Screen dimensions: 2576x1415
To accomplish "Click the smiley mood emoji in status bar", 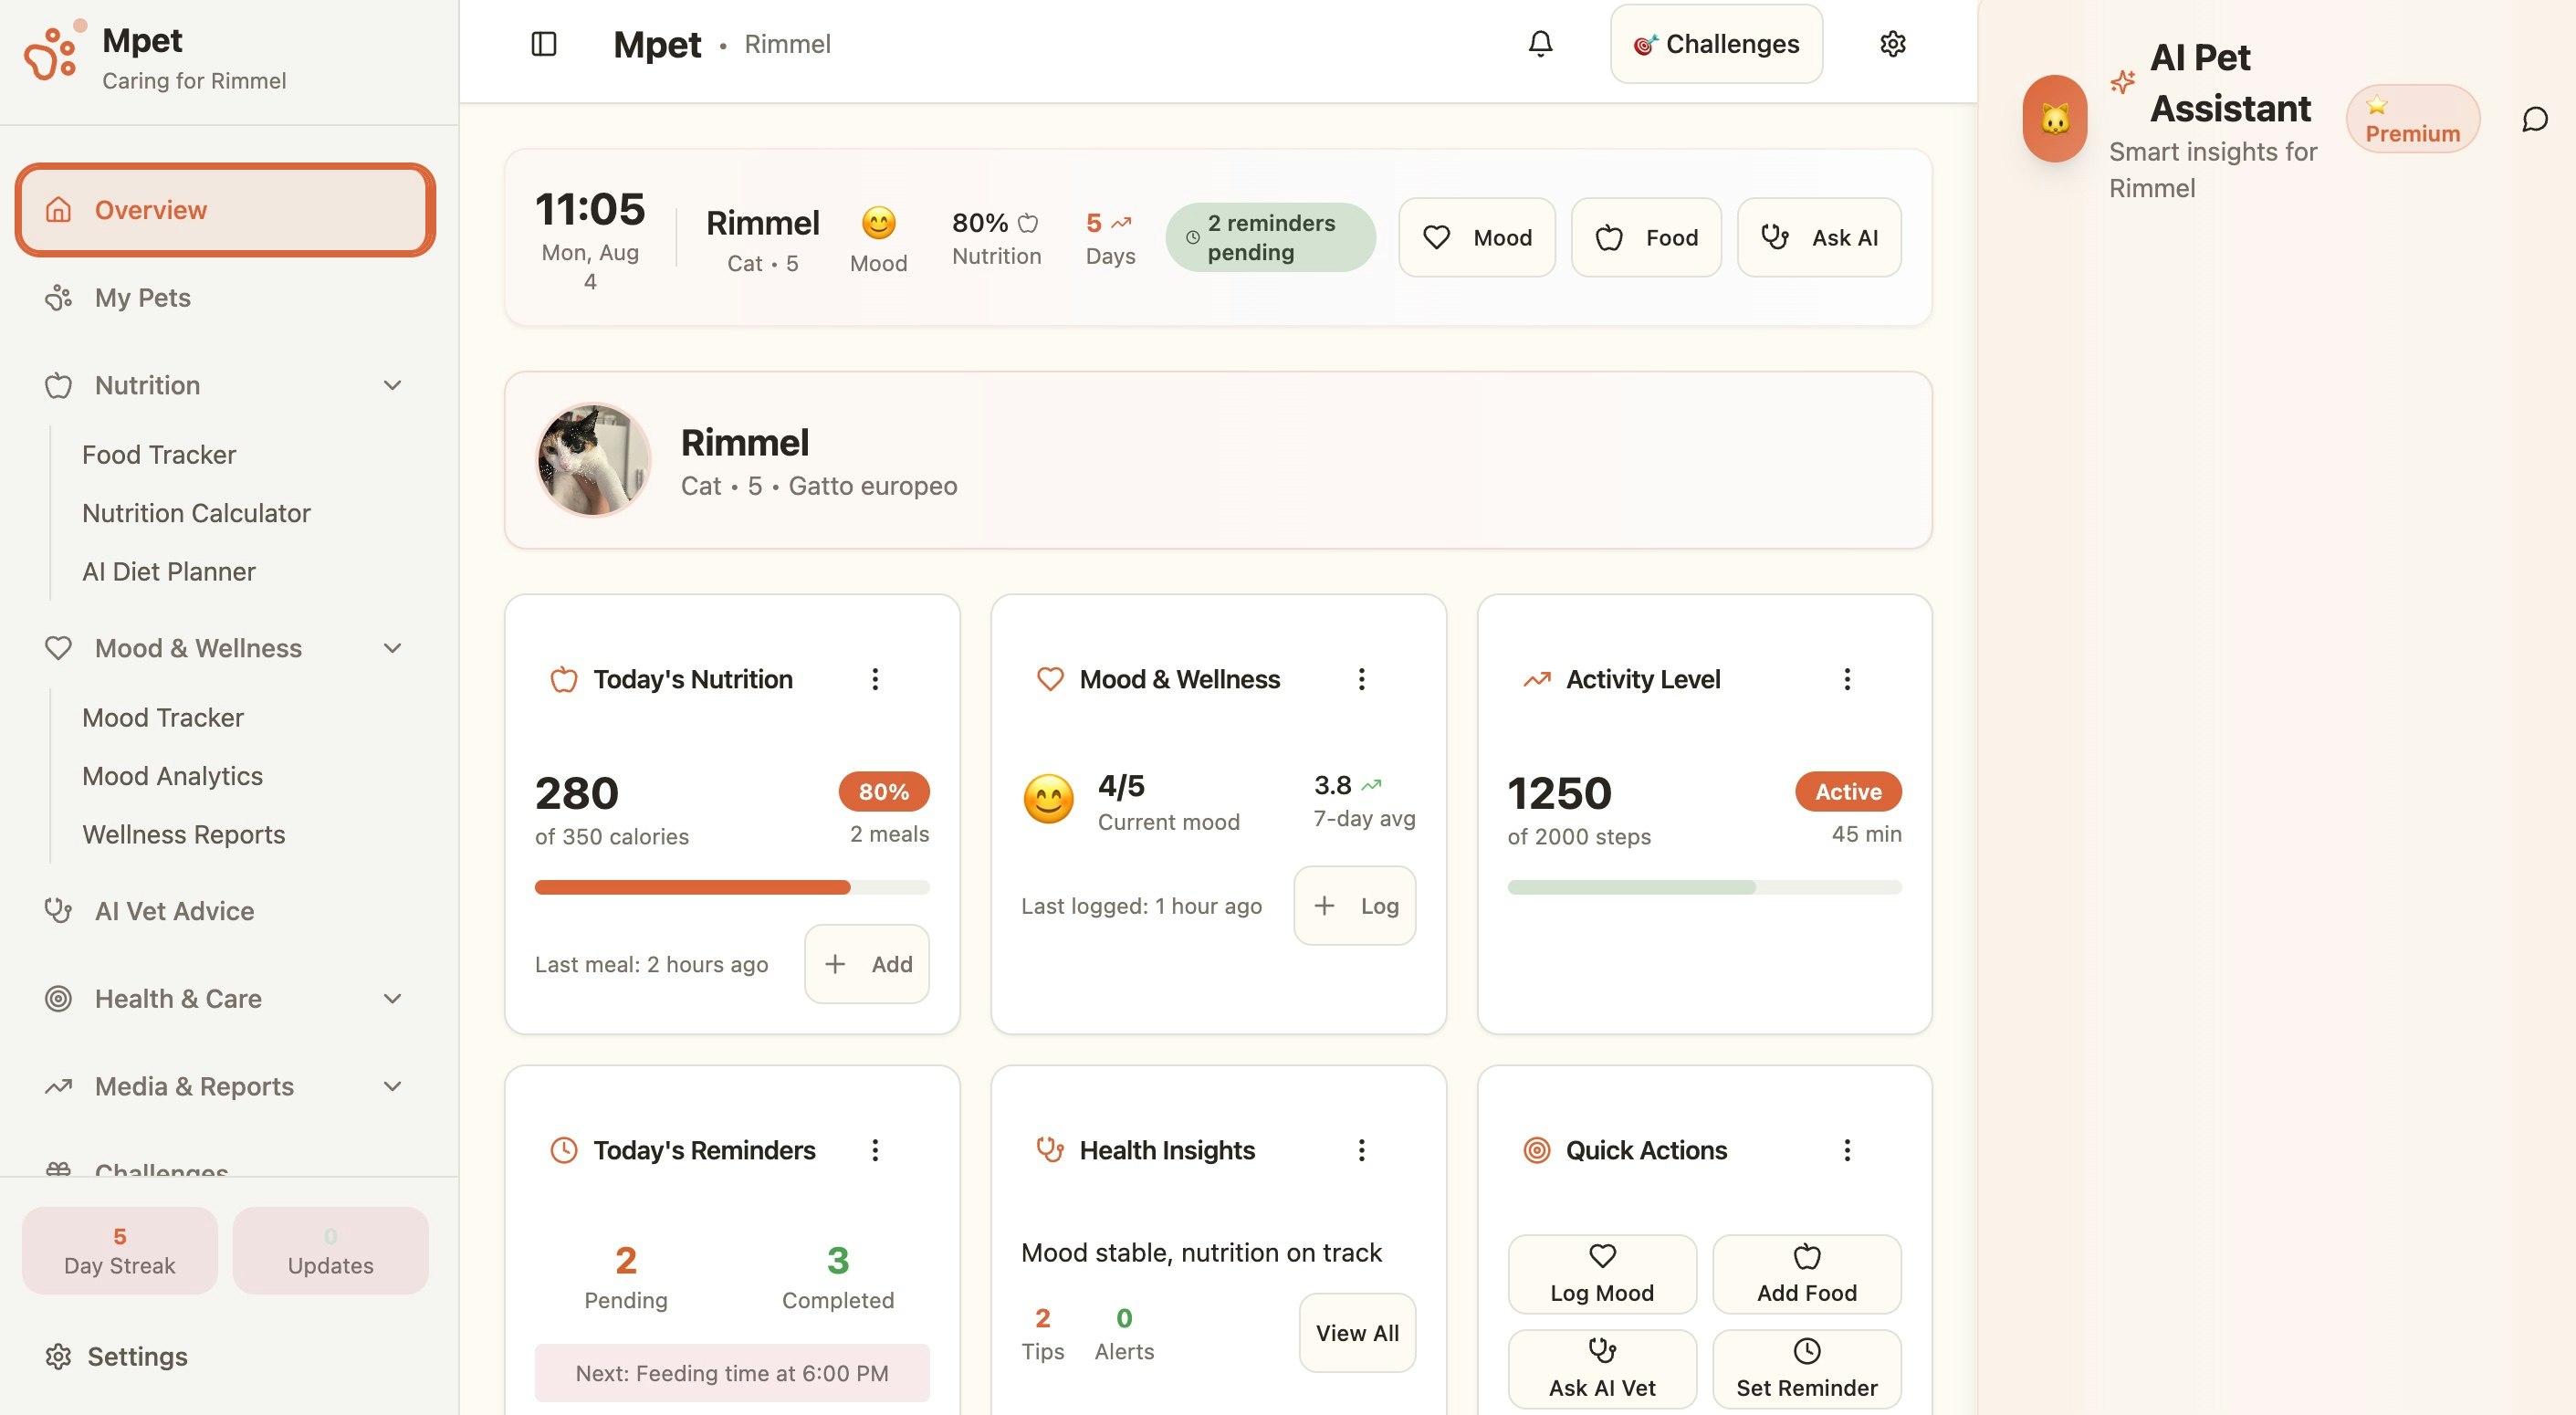I will coord(878,223).
